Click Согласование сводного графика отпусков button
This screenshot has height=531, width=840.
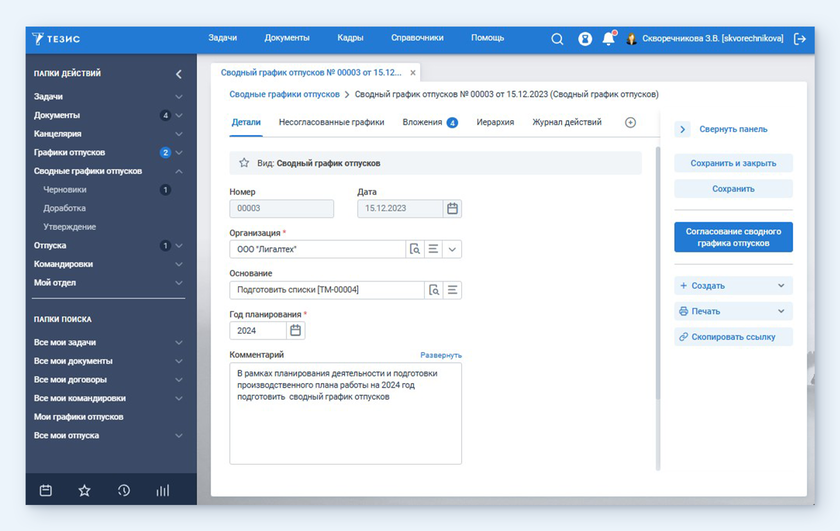(x=733, y=237)
